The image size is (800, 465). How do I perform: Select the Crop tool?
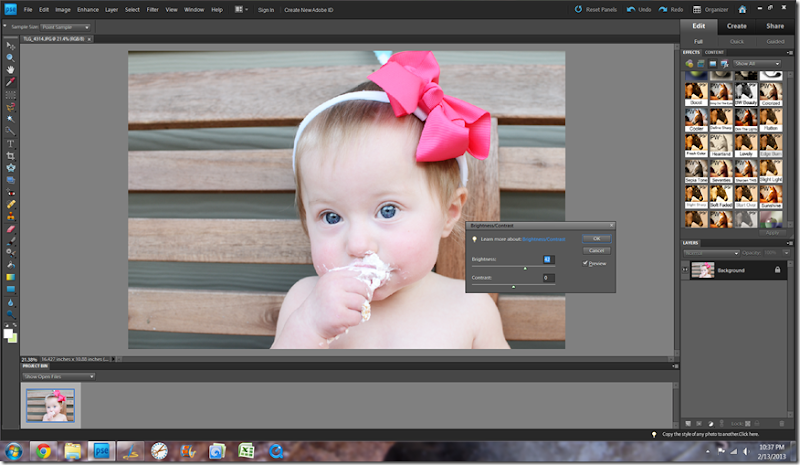pyautogui.click(x=11, y=155)
